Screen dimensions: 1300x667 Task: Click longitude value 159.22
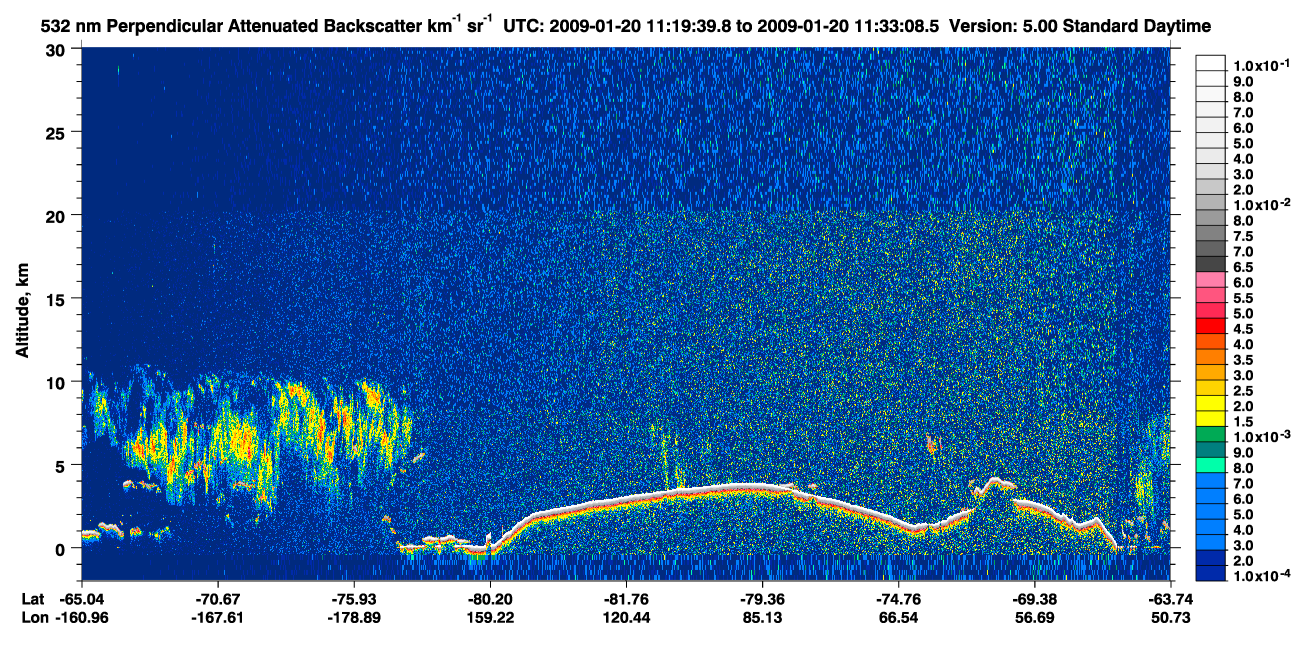[x=490, y=617]
